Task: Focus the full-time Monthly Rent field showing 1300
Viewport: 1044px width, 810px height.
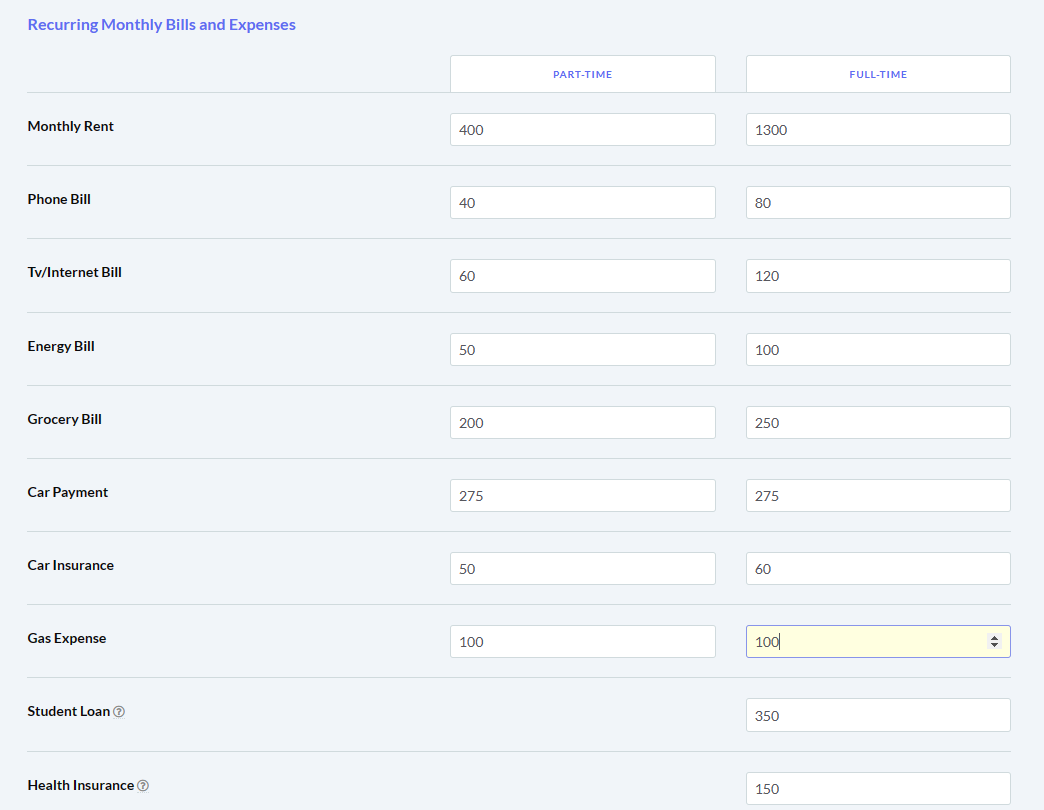Action: (878, 130)
